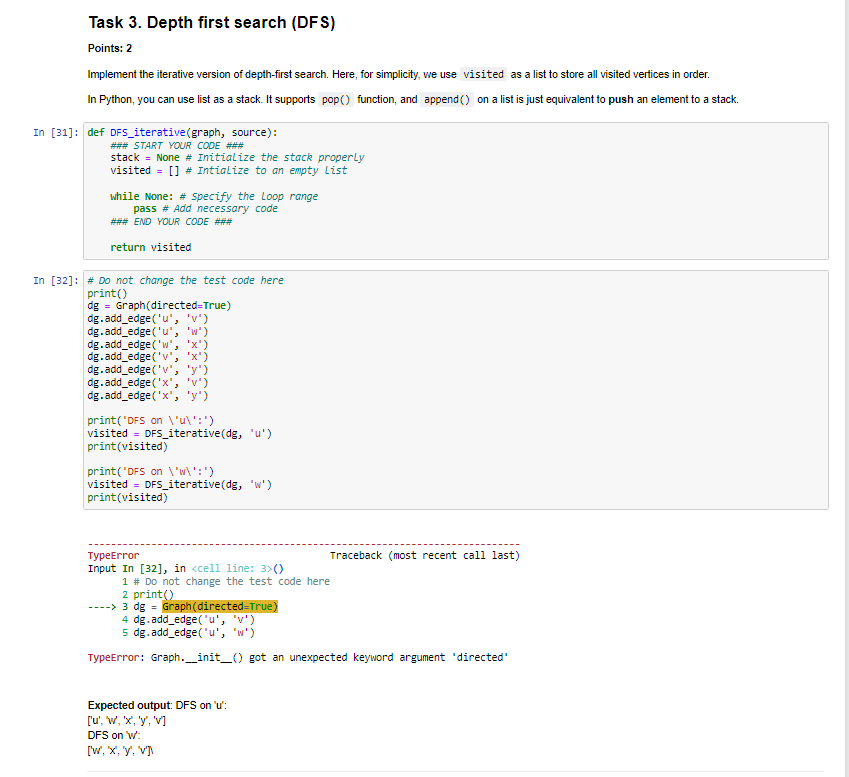Click the Expected output label text
This screenshot has height=777, width=849.
(x=119, y=705)
